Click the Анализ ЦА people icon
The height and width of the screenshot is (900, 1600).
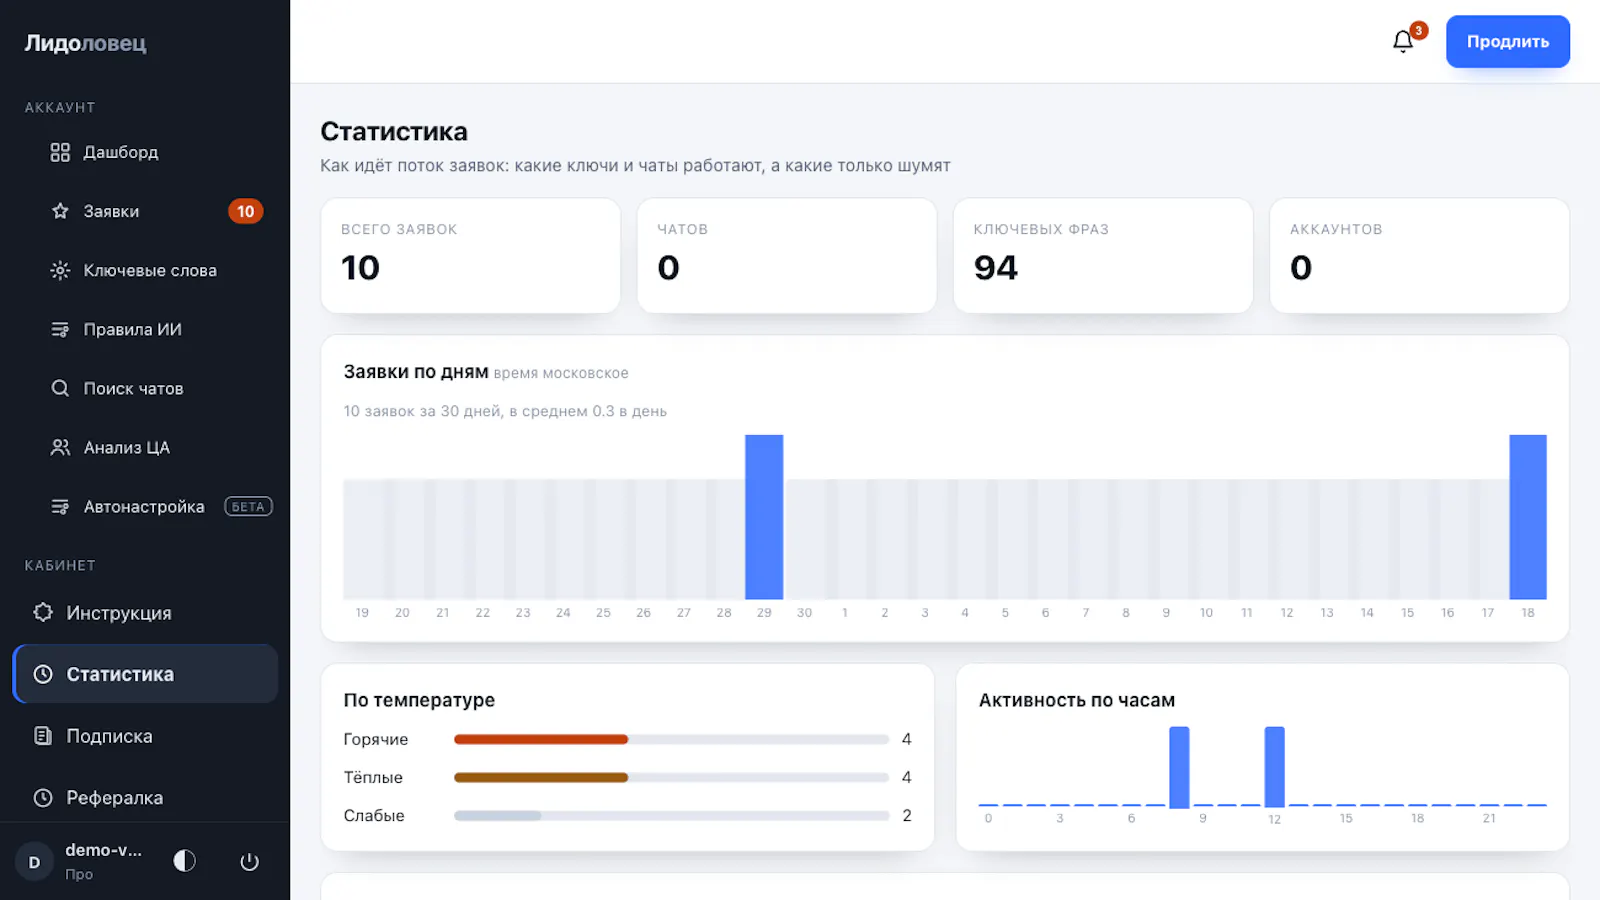tap(60, 447)
